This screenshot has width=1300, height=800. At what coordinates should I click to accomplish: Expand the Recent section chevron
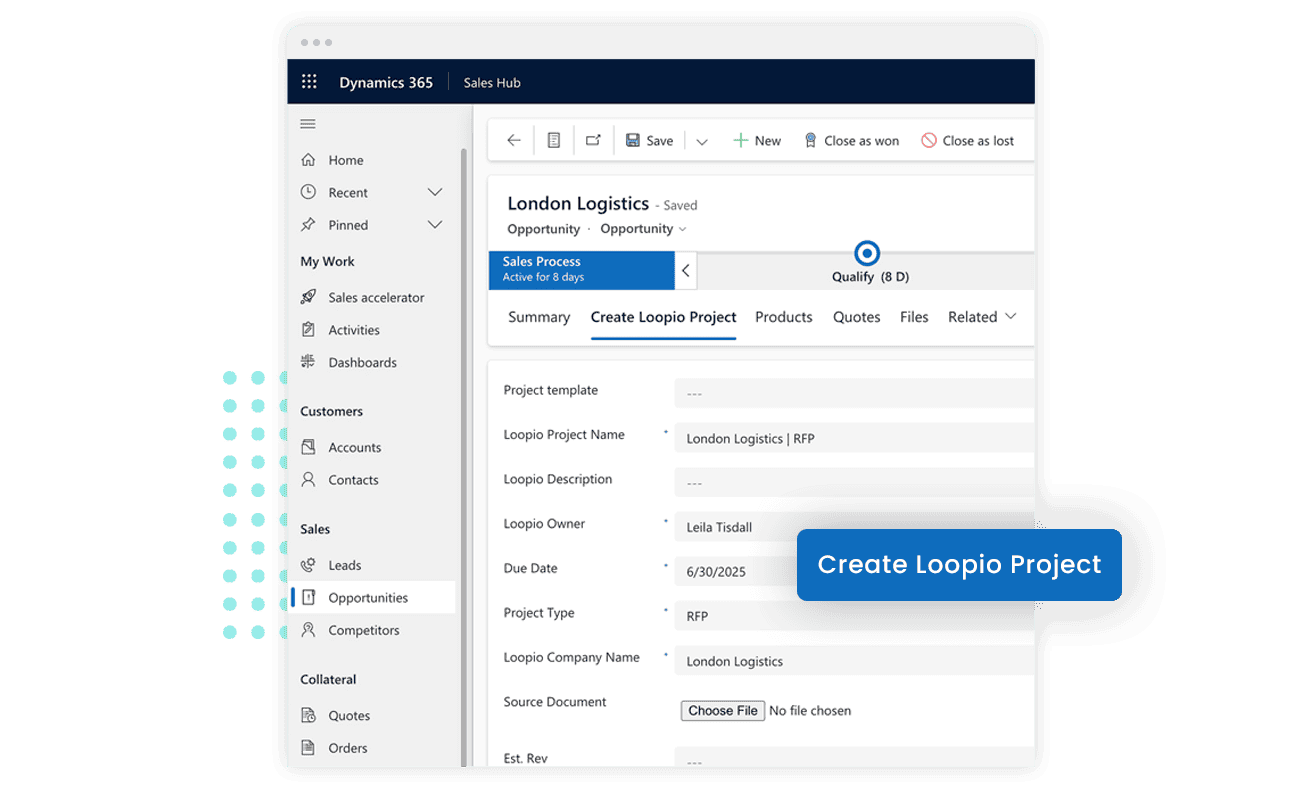tap(435, 192)
